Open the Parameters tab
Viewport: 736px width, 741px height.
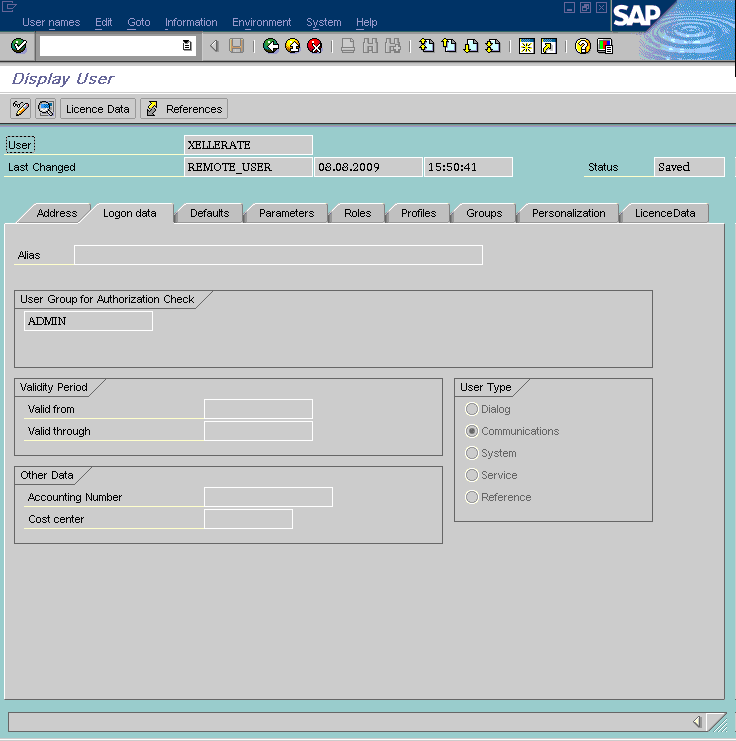point(286,213)
